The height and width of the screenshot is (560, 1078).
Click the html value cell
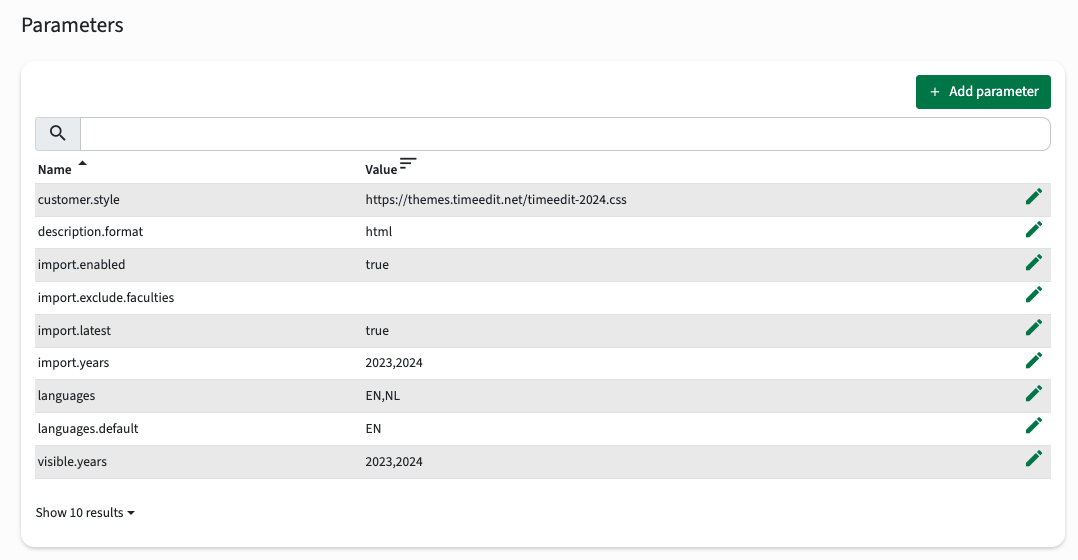[x=379, y=232]
